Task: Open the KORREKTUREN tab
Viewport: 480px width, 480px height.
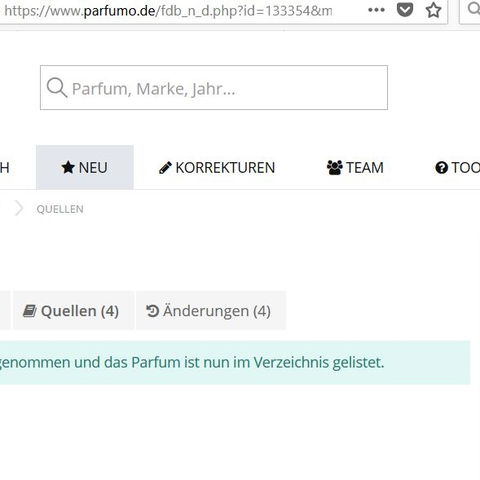Action: click(217, 167)
